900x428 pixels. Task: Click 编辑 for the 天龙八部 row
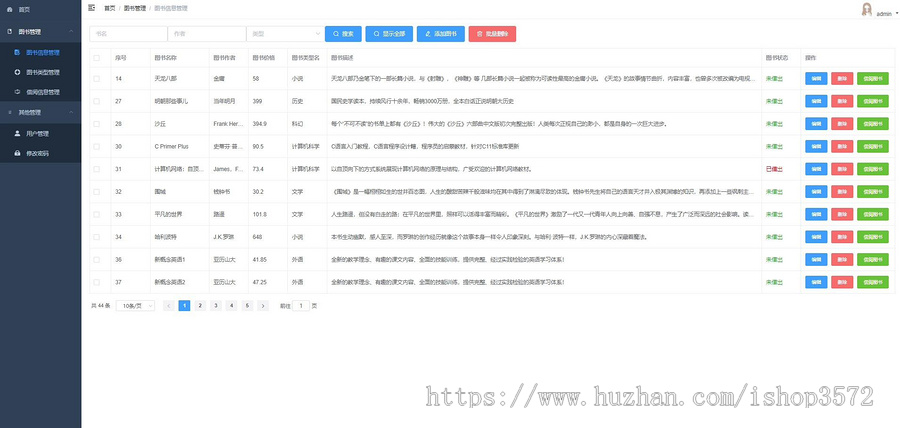click(816, 79)
